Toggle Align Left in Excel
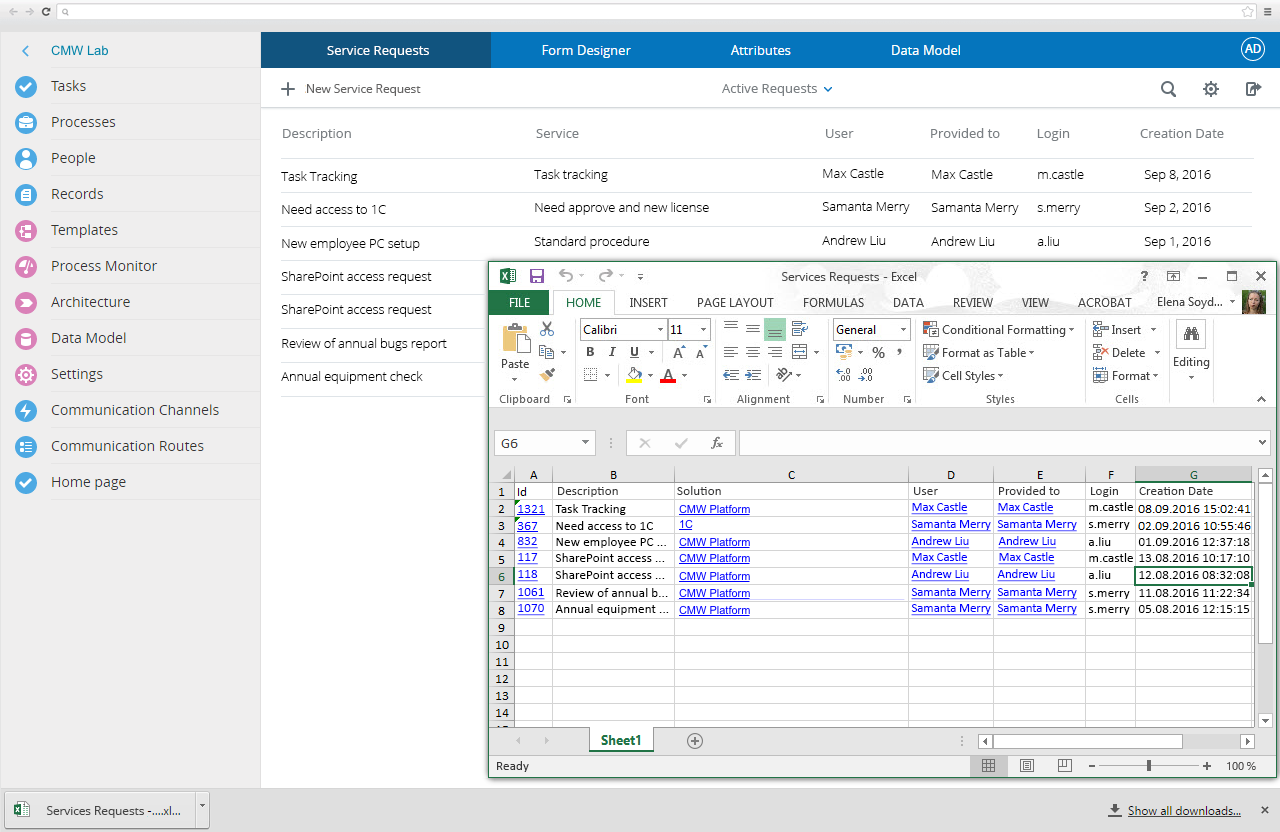 731,352
